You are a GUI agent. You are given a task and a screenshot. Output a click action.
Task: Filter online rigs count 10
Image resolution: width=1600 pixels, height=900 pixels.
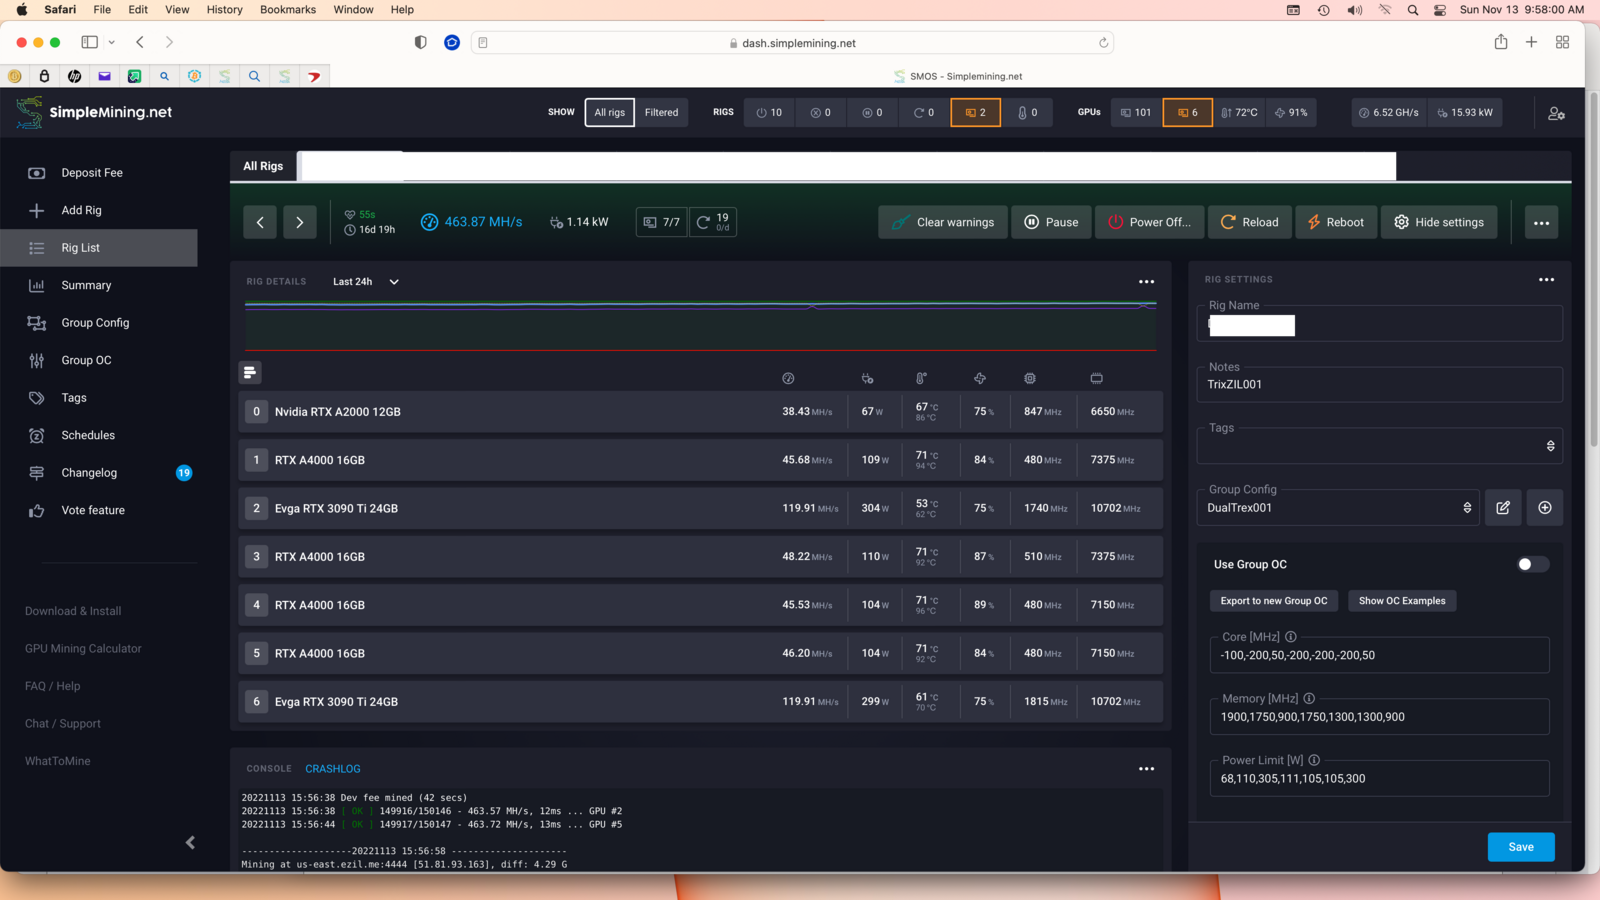click(x=769, y=113)
